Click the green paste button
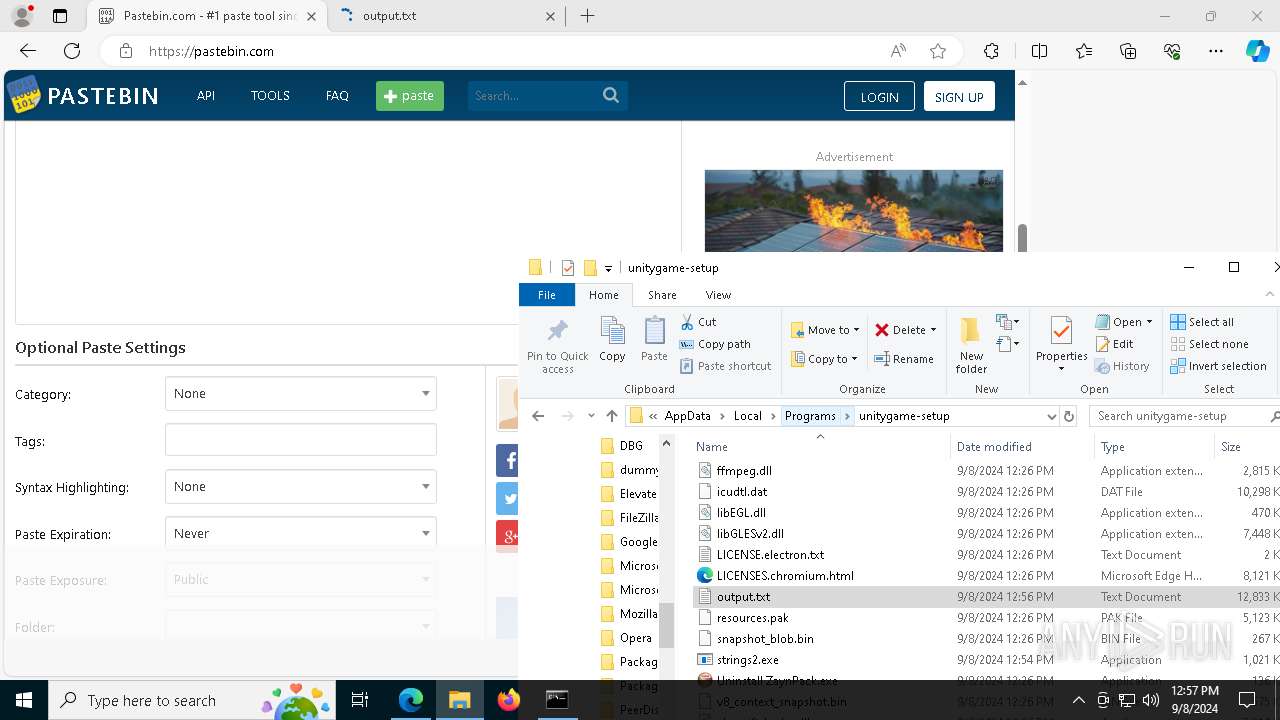This screenshot has width=1280, height=720. coord(410,96)
